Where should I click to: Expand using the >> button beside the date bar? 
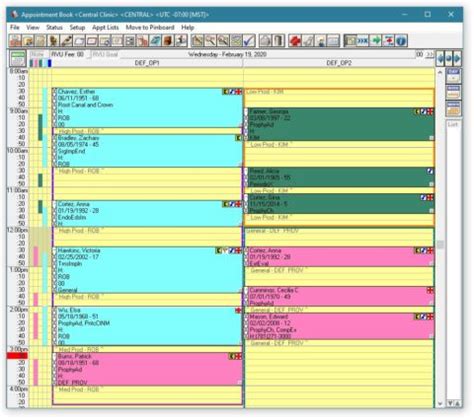[430, 54]
